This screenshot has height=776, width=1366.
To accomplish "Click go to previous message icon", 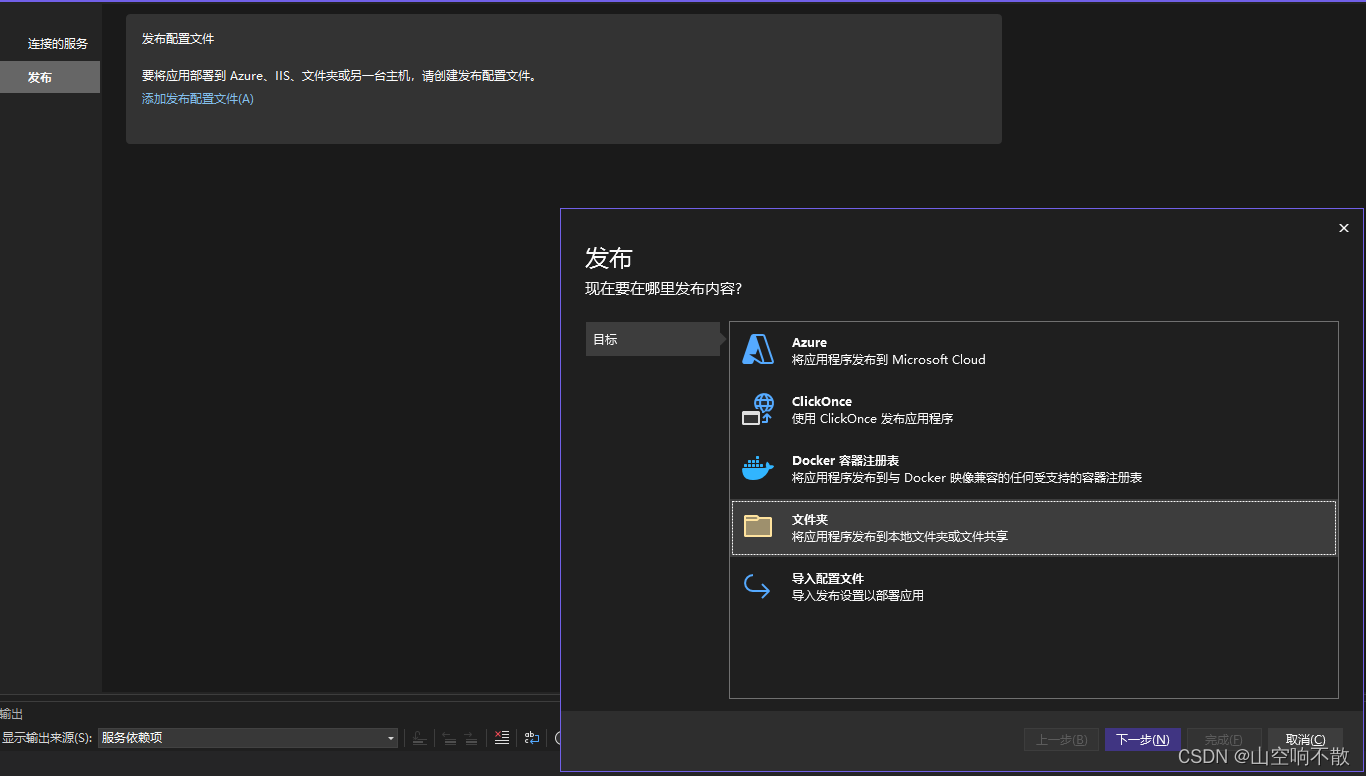I will click(x=449, y=738).
